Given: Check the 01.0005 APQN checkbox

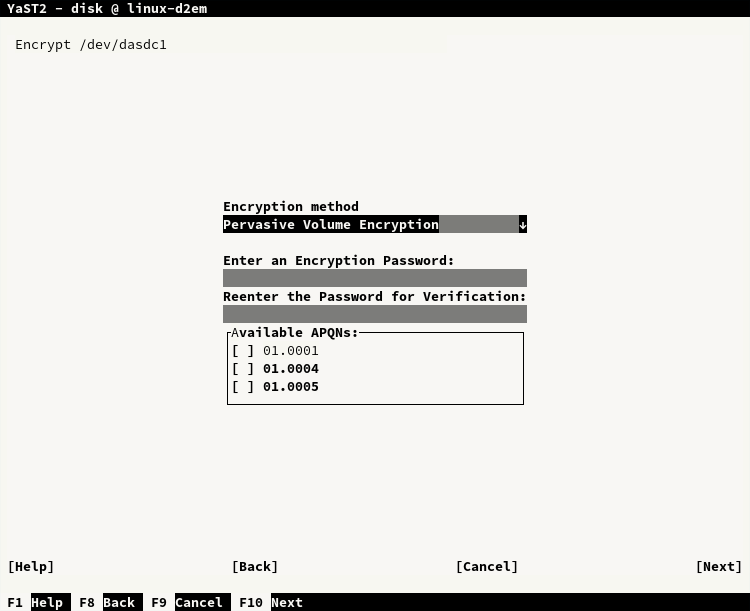Looking at the screenshot, I should pyautogui.click(x=243, y=387).
